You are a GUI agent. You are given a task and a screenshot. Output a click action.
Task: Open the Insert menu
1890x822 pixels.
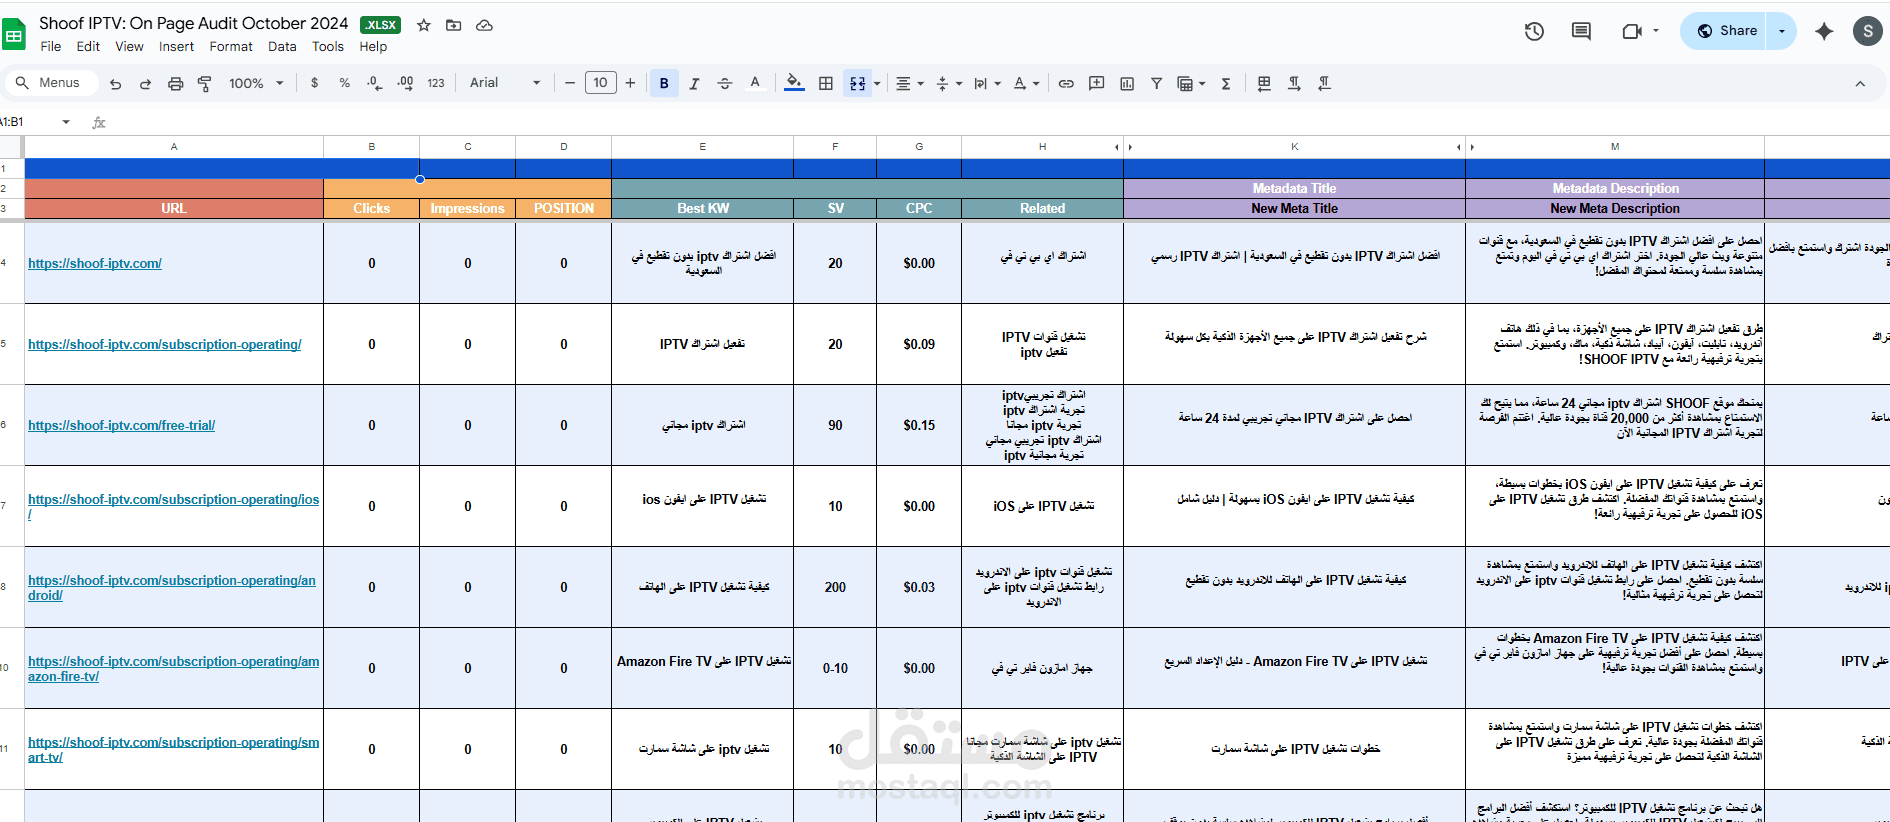click(x=176, y=46)
